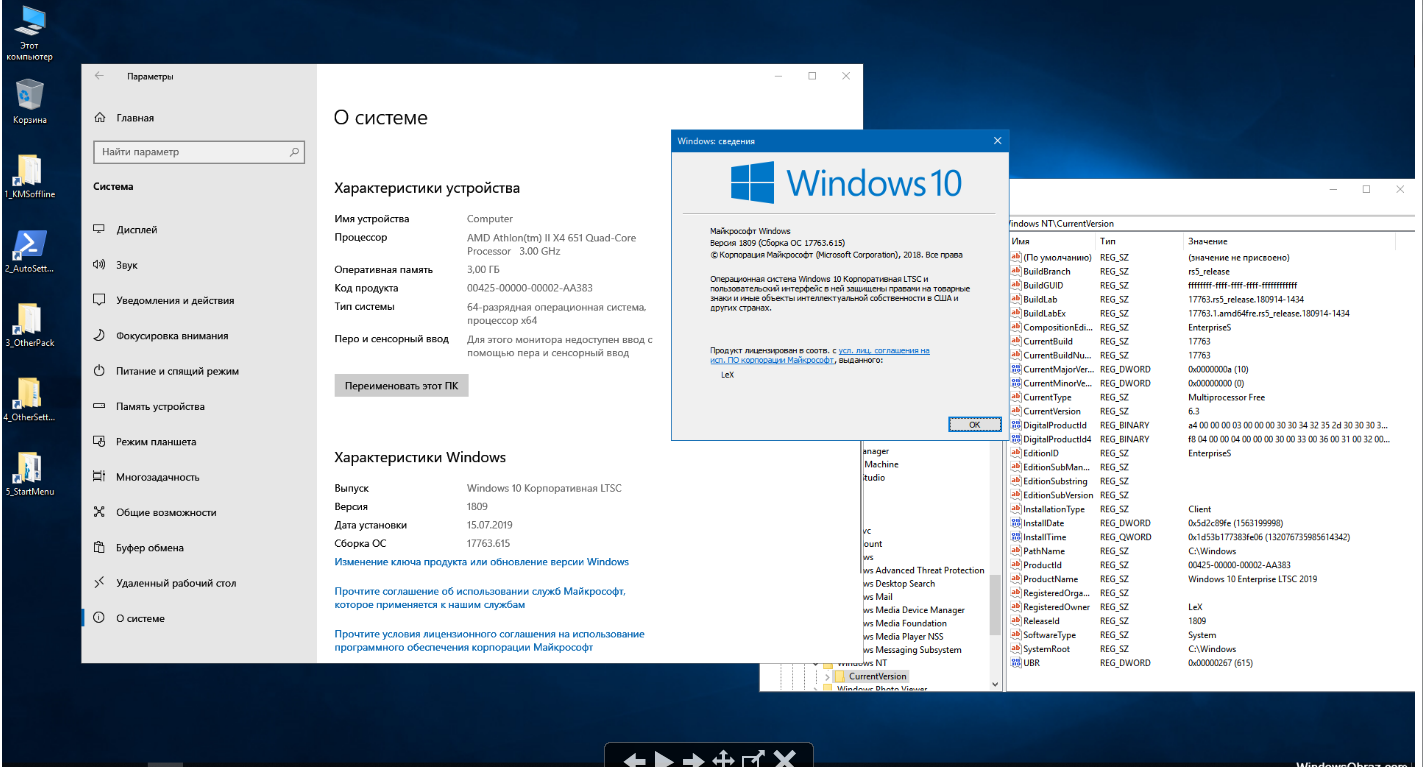Screen dimensions: 1423x767
Task: Click the info icon for О системе
Action: (x=99, y=618)
